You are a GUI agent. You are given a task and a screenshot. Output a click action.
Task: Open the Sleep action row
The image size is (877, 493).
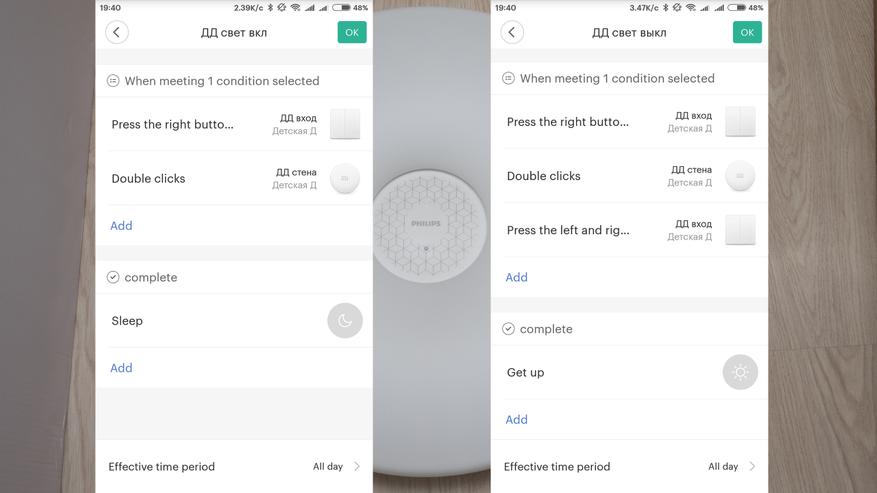tap(234, 321)
